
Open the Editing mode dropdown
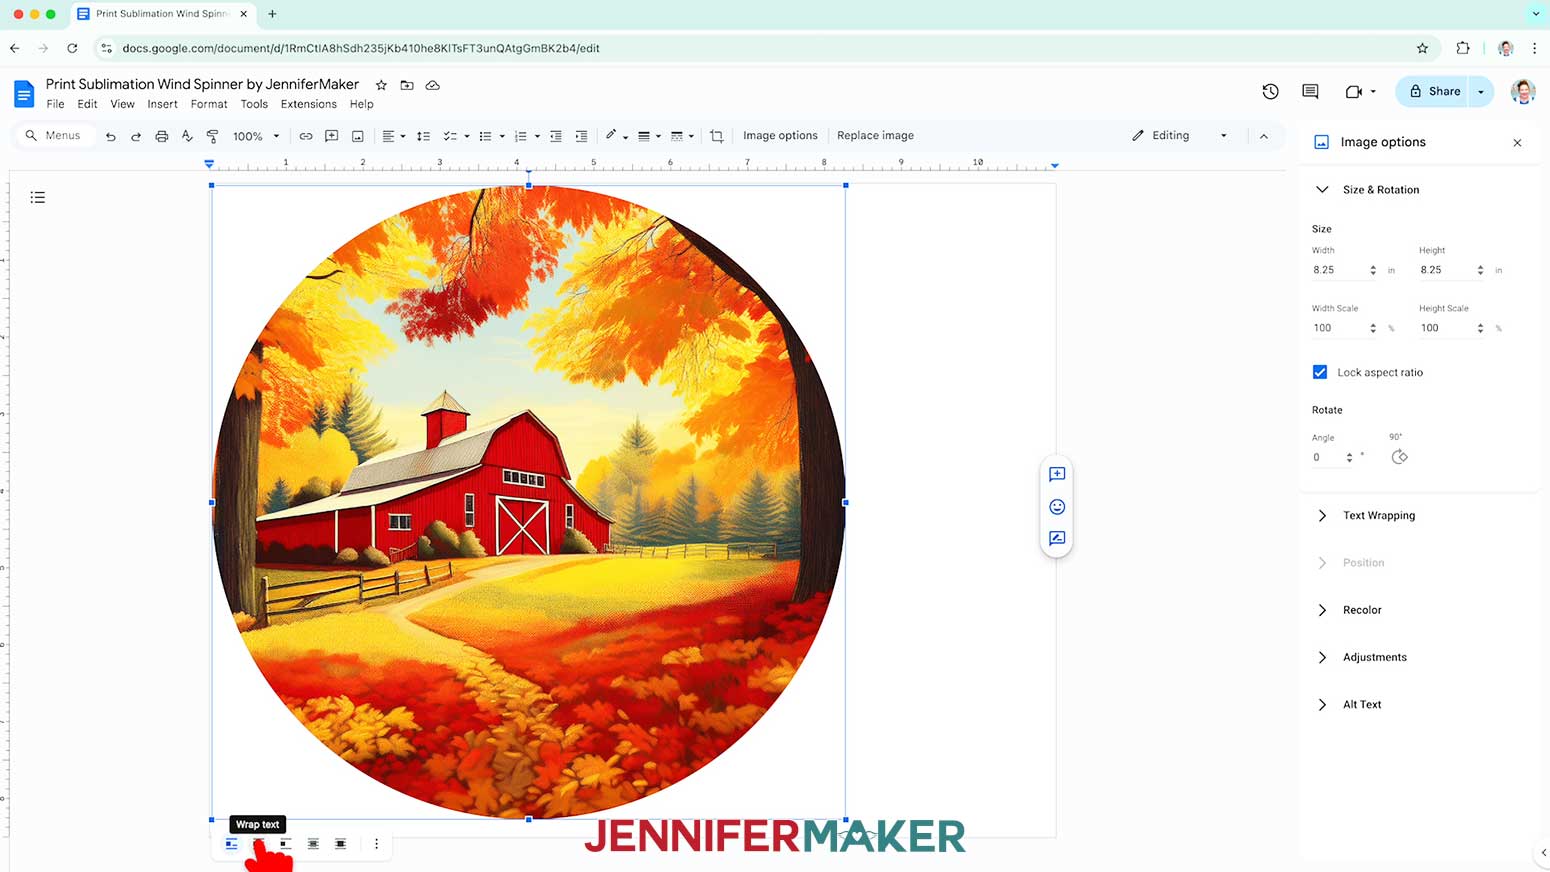(1180, 136)
